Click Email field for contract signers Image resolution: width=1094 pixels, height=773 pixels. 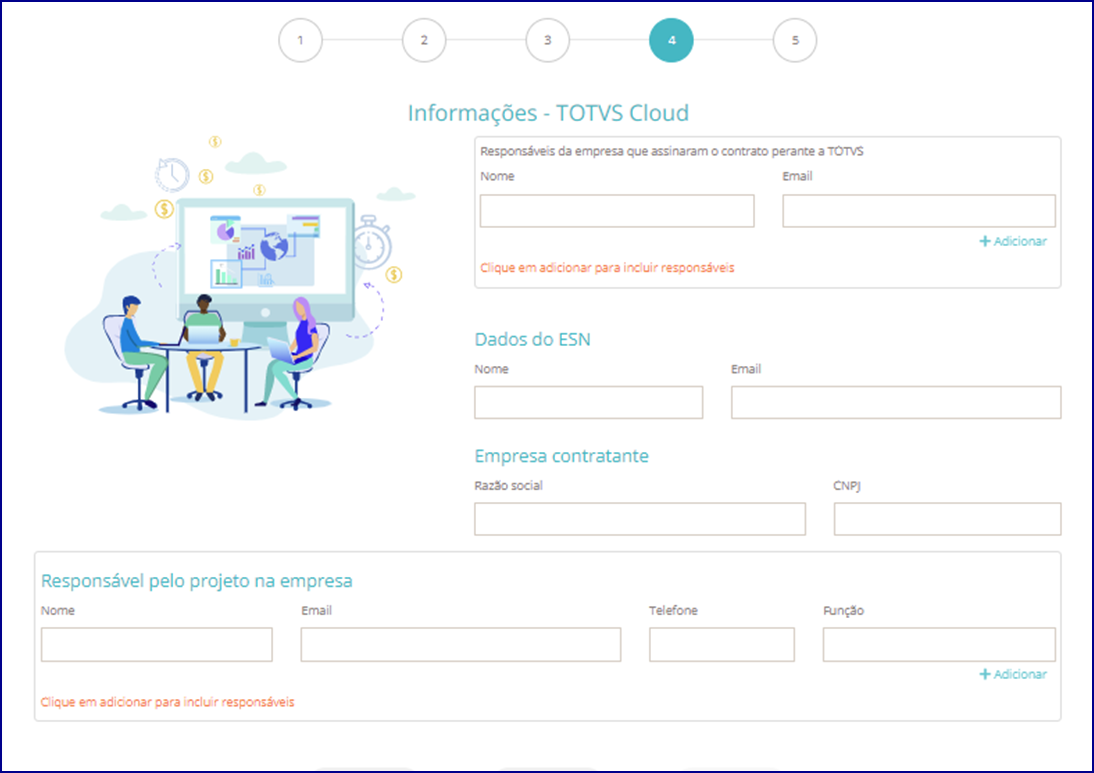click(919, 211)
